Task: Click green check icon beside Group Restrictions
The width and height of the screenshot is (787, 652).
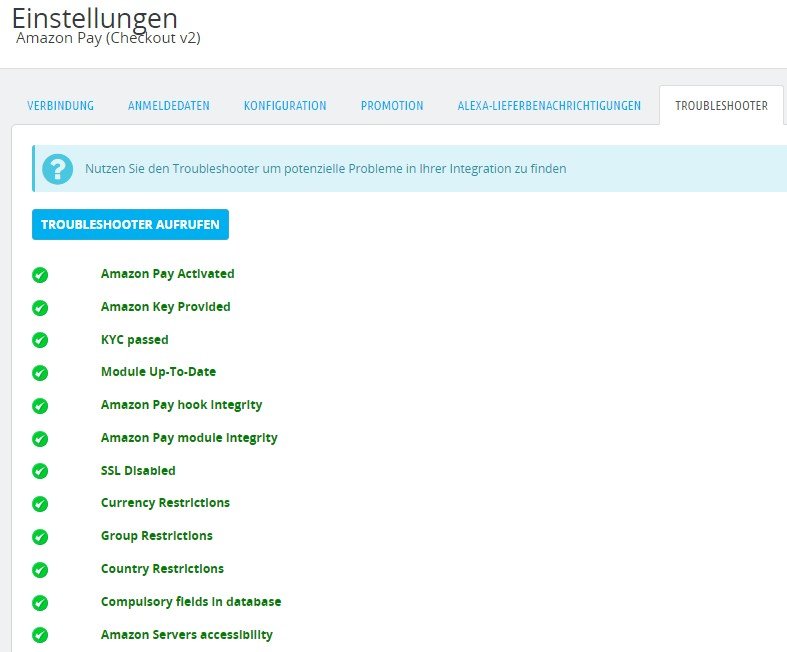Action: pyautogui.click(x=40, y=537)
